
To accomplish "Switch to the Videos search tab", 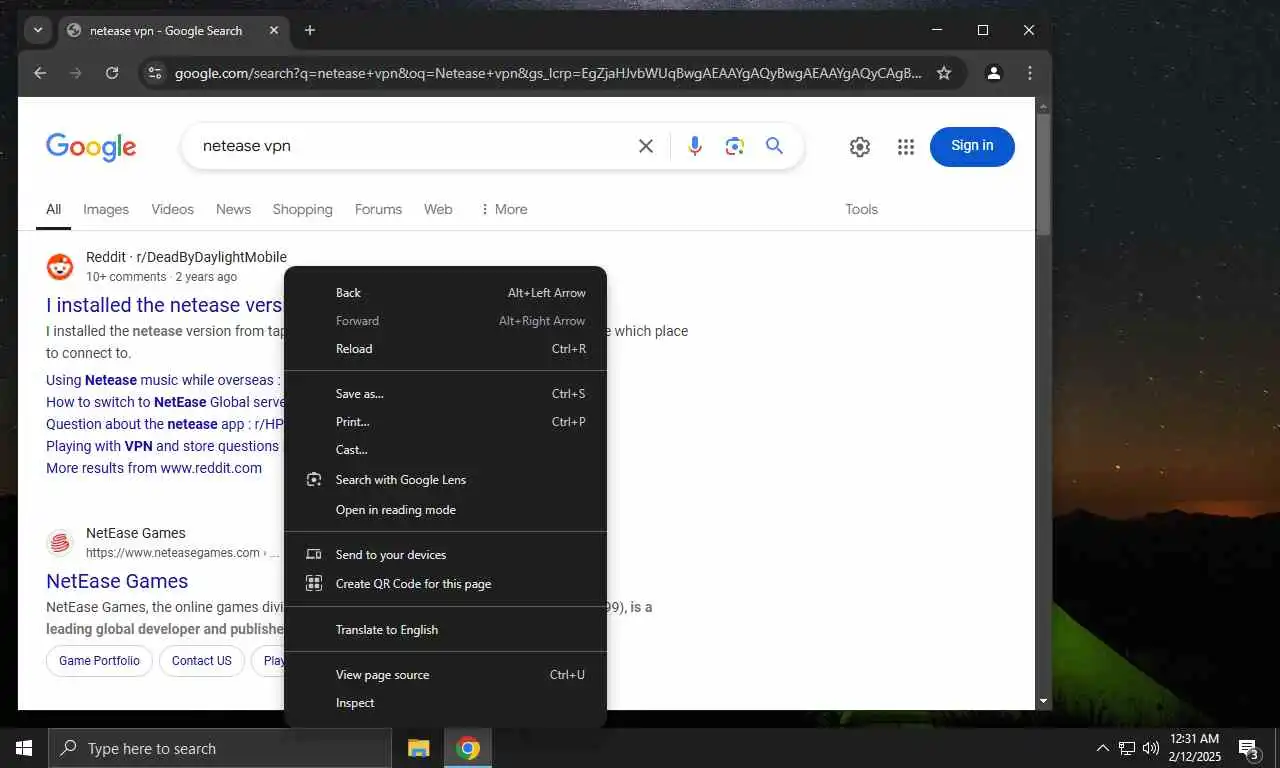I will click(x=172, y=209).
